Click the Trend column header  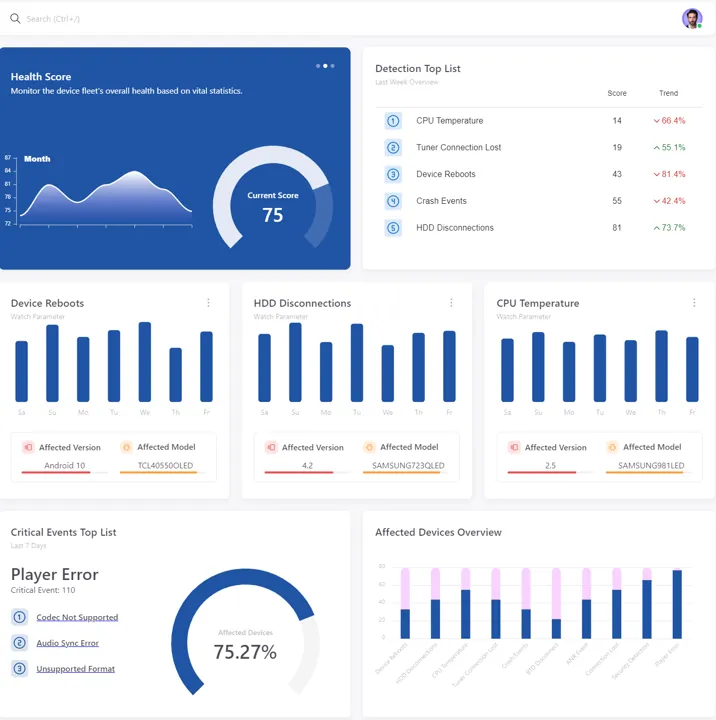point(668,94)
